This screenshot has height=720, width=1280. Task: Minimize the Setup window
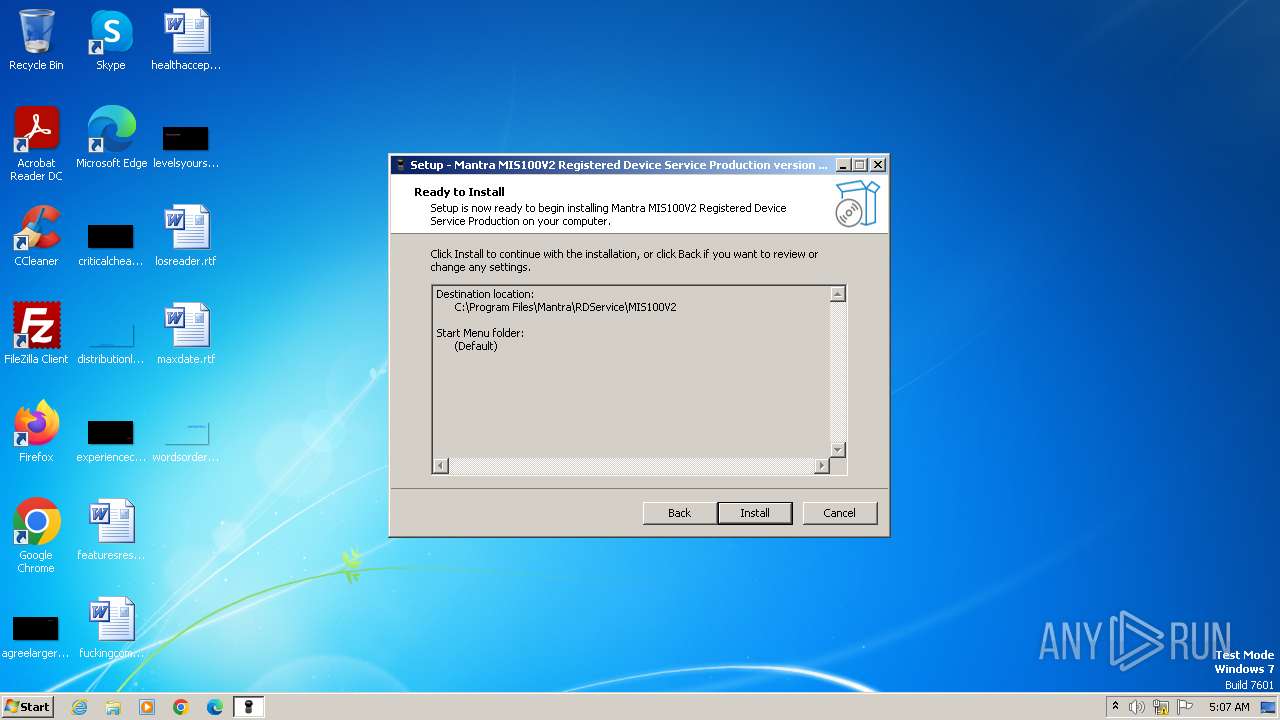pyautogui.click(x=843, y=165)
